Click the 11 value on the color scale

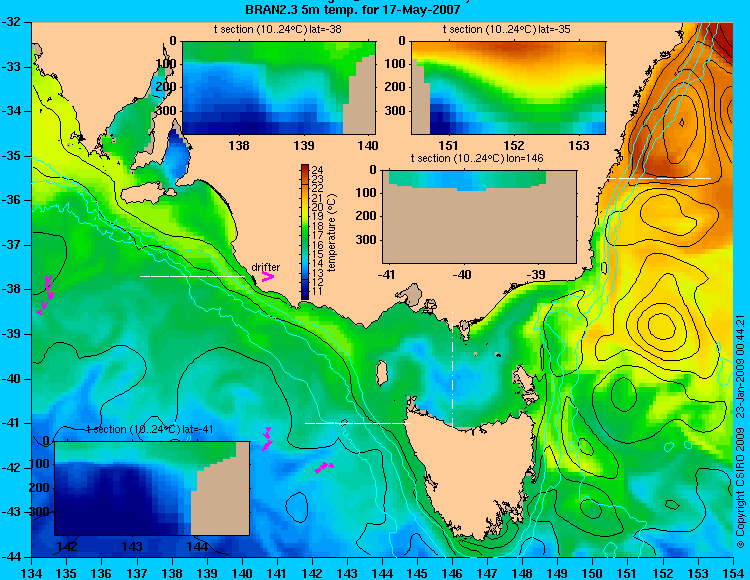(x=317, y=292)
